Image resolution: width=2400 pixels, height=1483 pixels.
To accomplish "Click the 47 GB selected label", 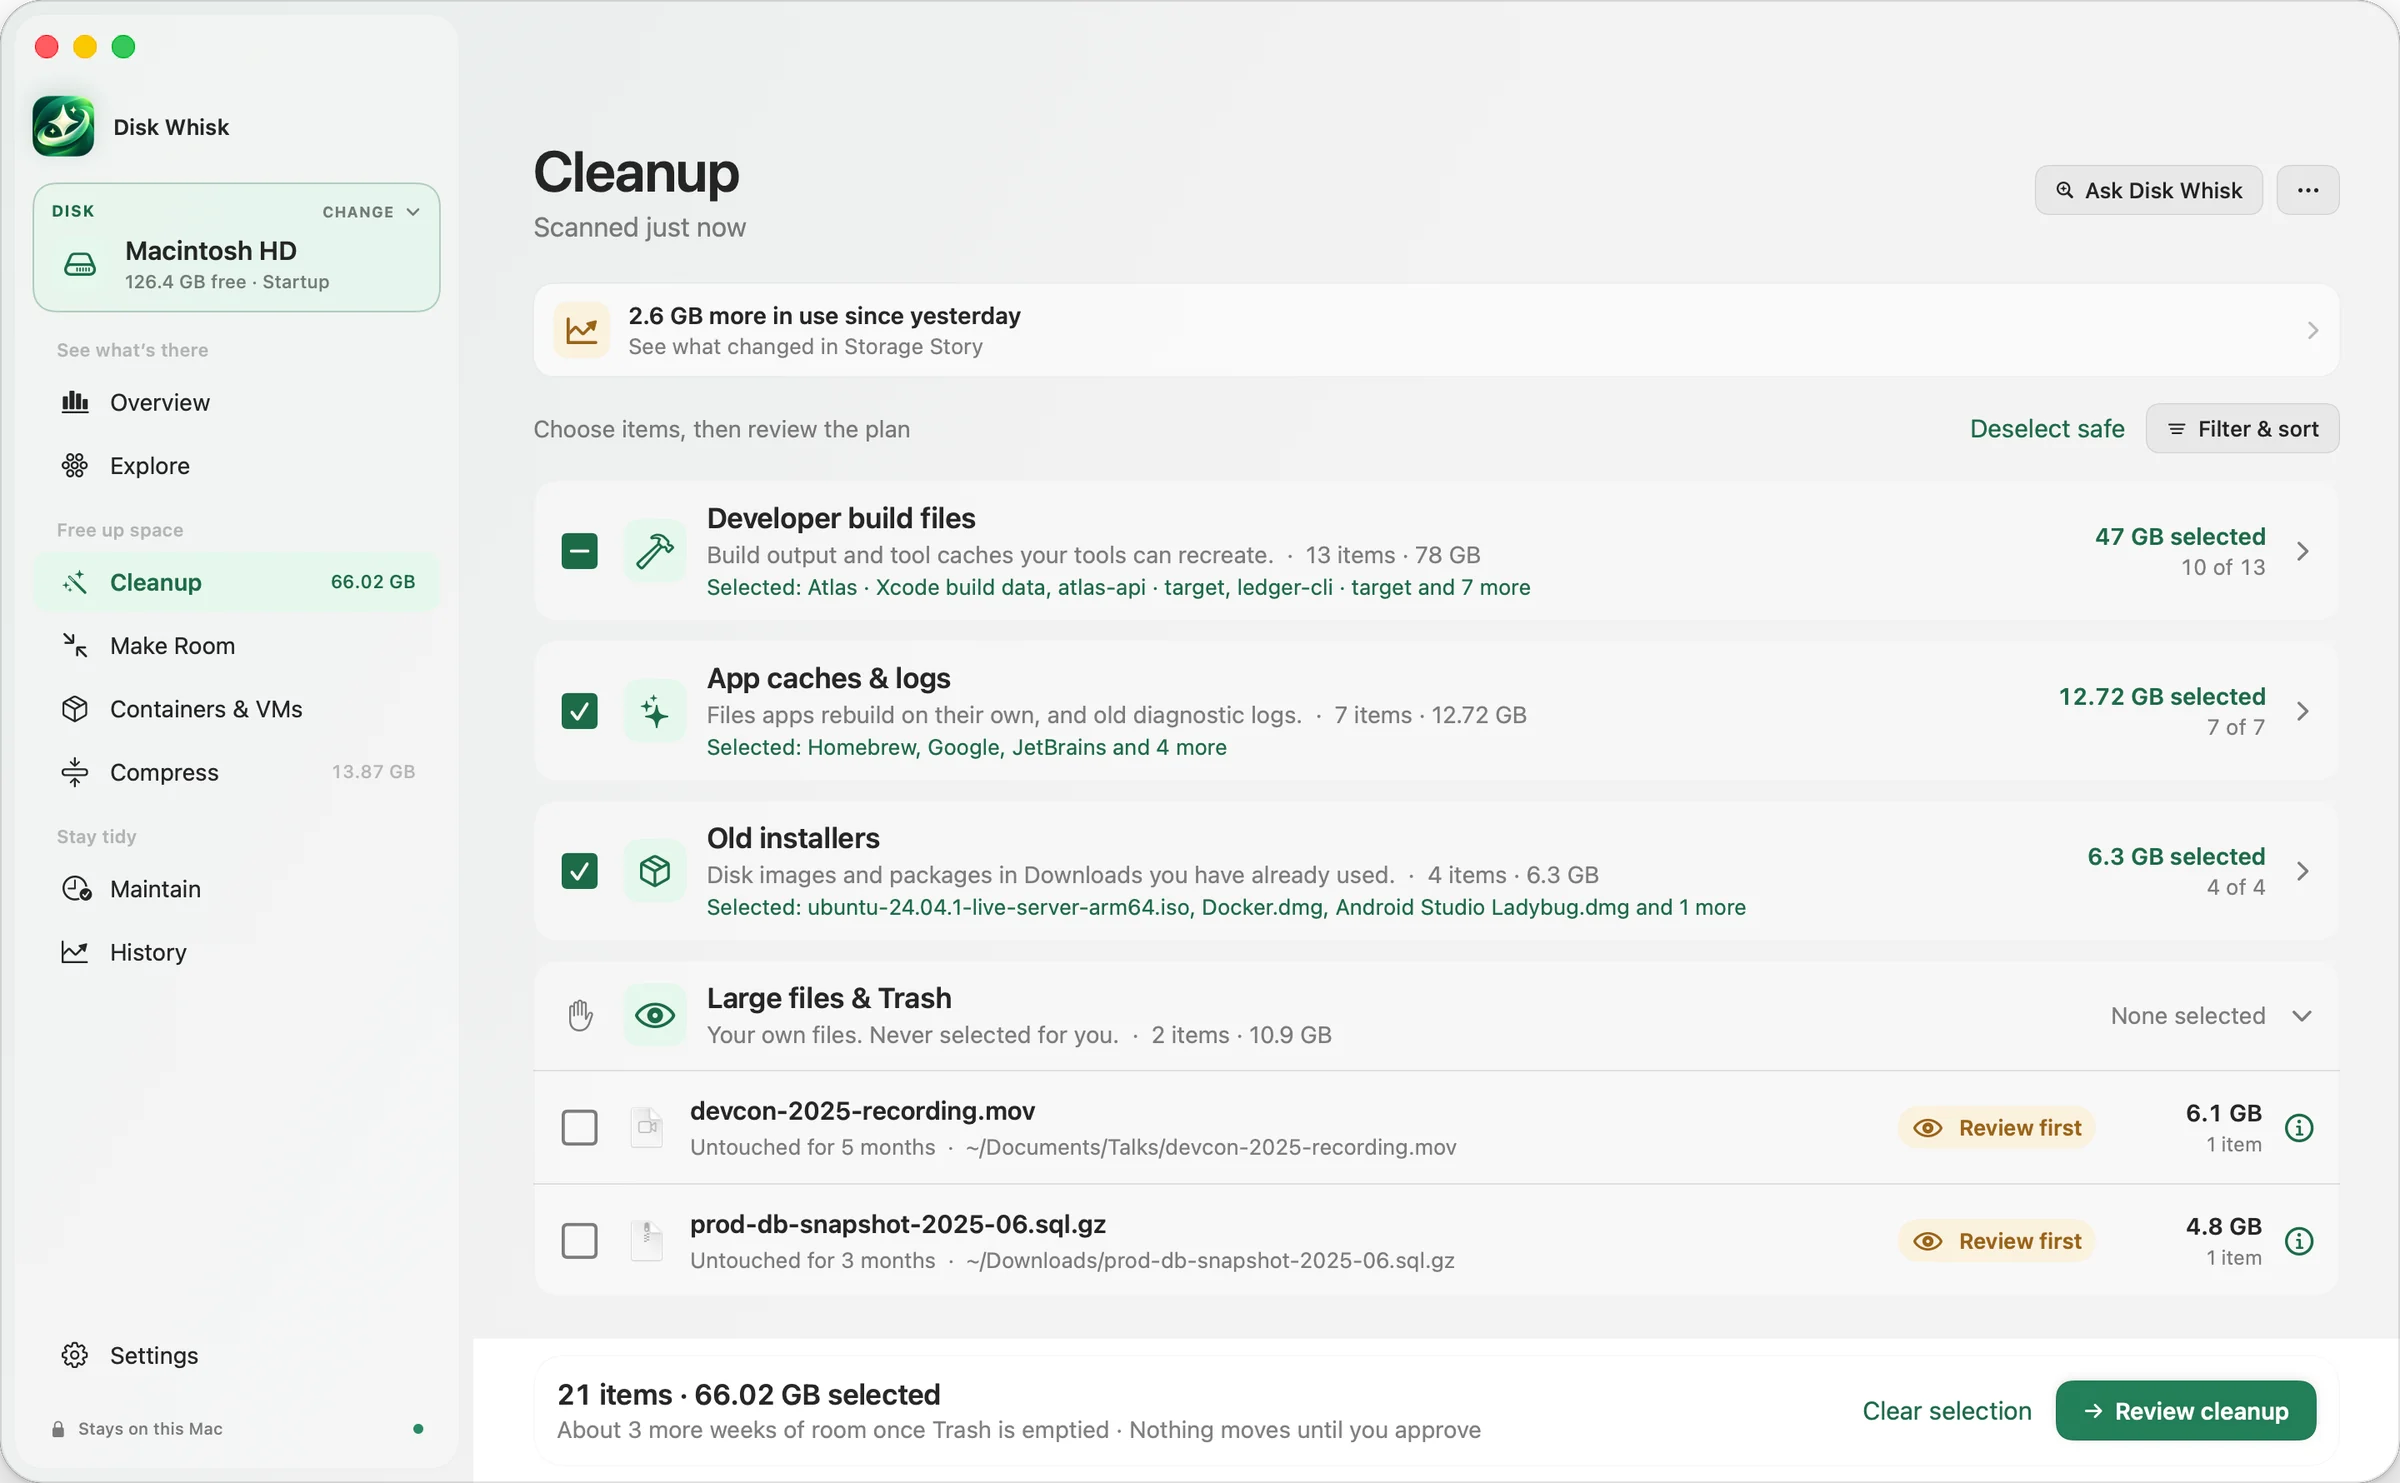I will tap(2180, 536).
